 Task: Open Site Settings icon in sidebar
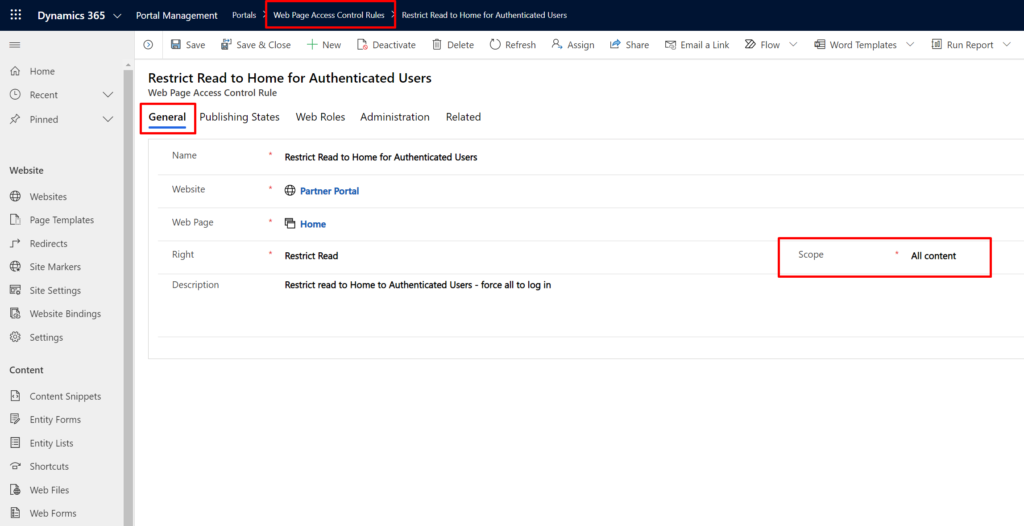pyautogui.click(x=16, y=290)
